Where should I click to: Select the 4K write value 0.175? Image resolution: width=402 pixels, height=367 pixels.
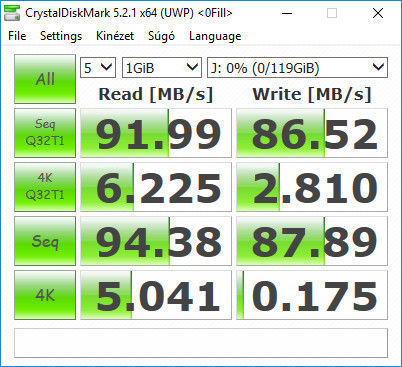tap(312, 295)
